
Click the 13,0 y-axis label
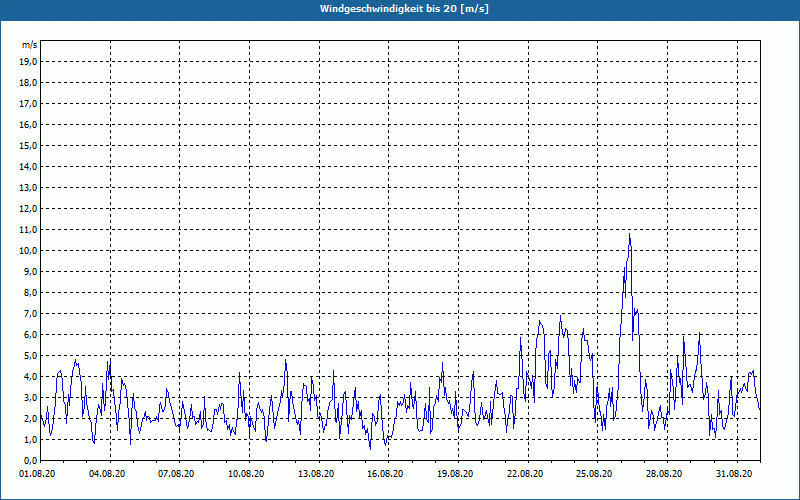pos(28,188)
